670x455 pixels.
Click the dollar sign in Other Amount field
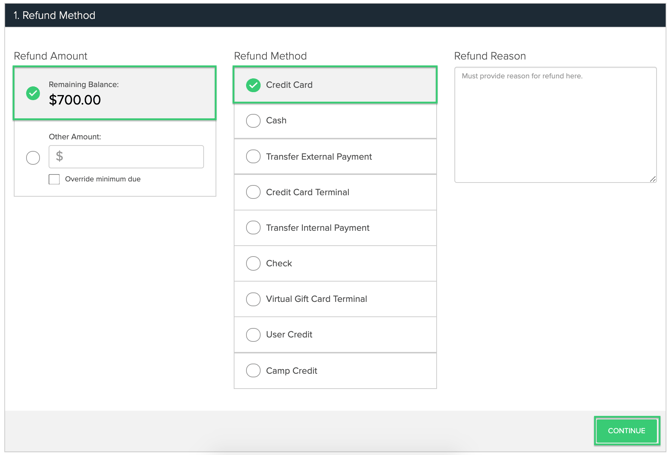[x=60, y=157]
